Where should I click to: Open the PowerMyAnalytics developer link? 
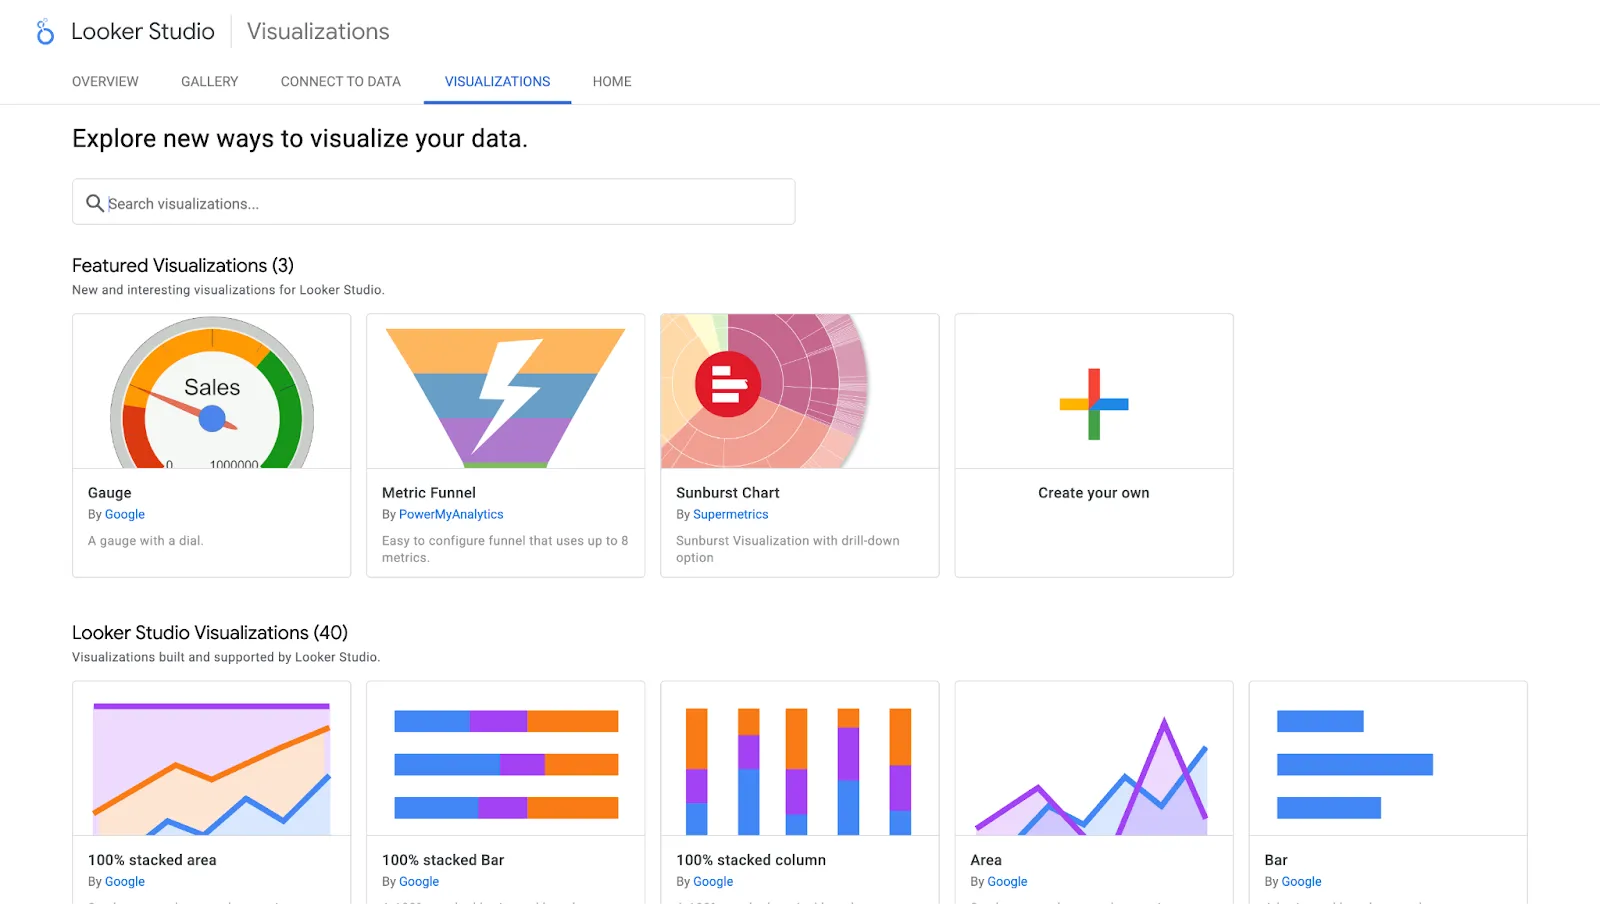451,514
